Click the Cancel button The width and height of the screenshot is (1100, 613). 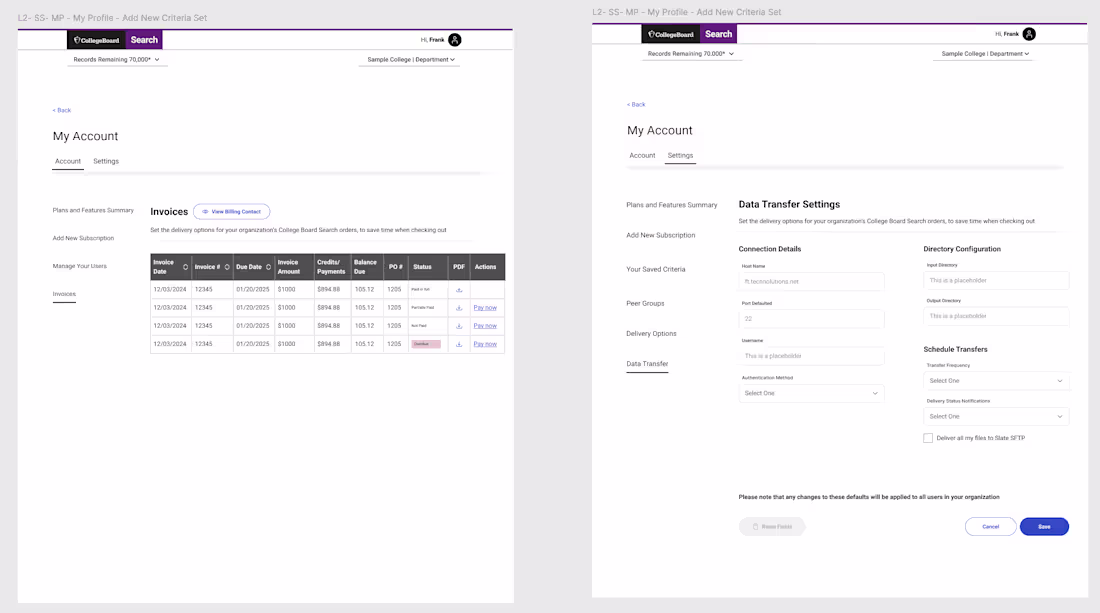click(x=991, y=526)
